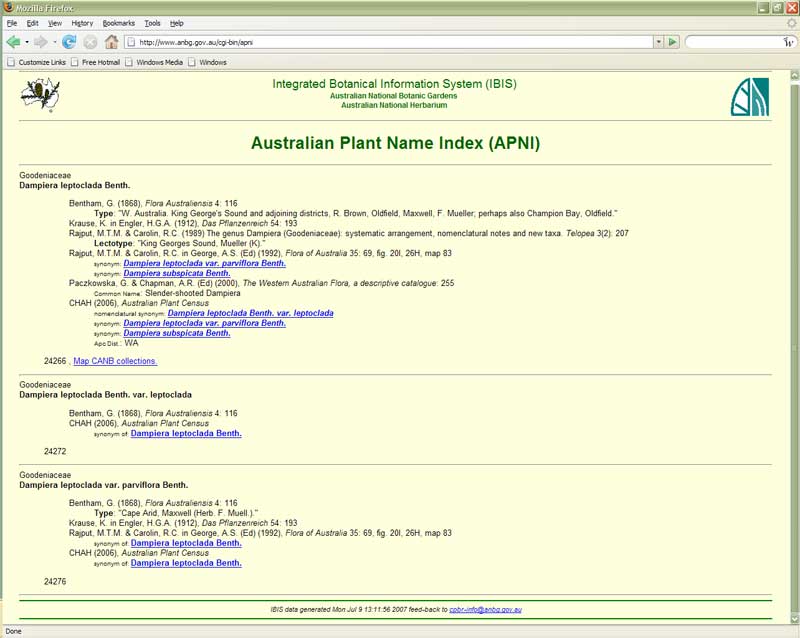Open the back history dropdown arrow
Screen dimensions: 800x638
(26, 42)
